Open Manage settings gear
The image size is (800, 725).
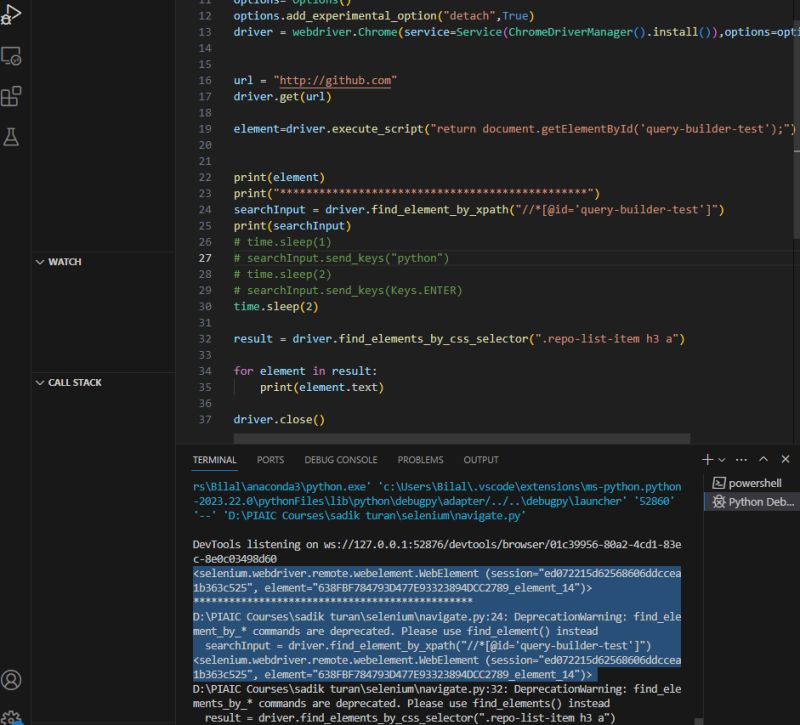click(12, 716)
